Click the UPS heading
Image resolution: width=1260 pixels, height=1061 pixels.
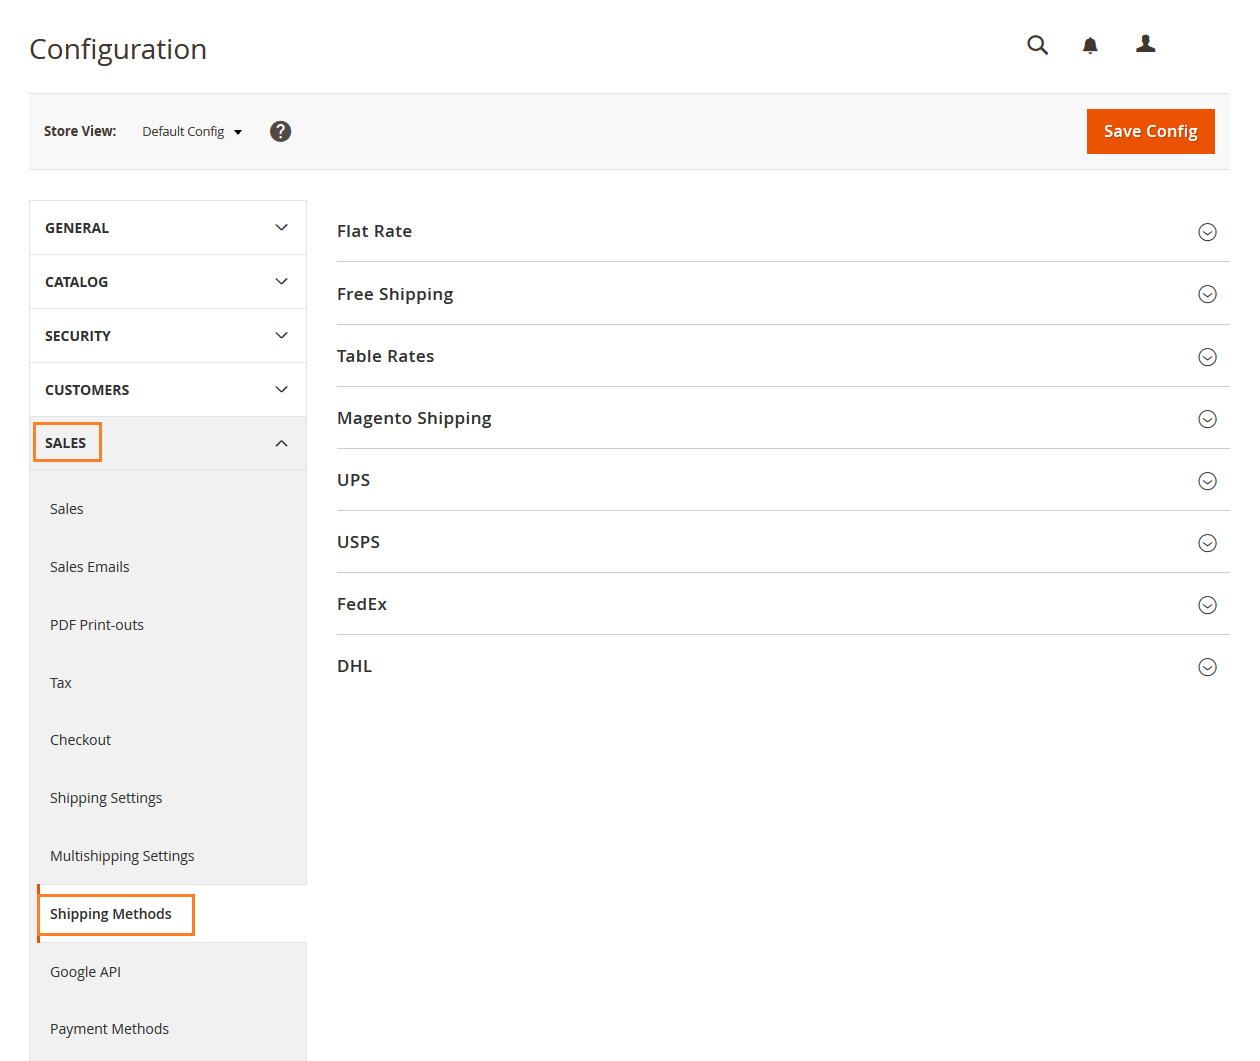coord(353,480)
